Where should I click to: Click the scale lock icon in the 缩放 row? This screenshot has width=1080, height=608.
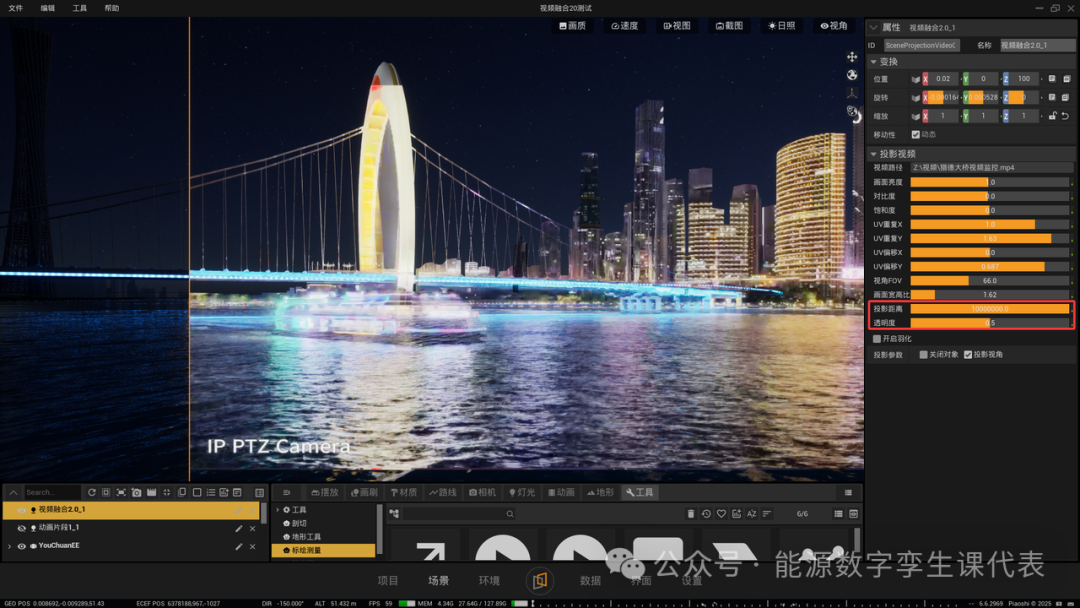1052,116
